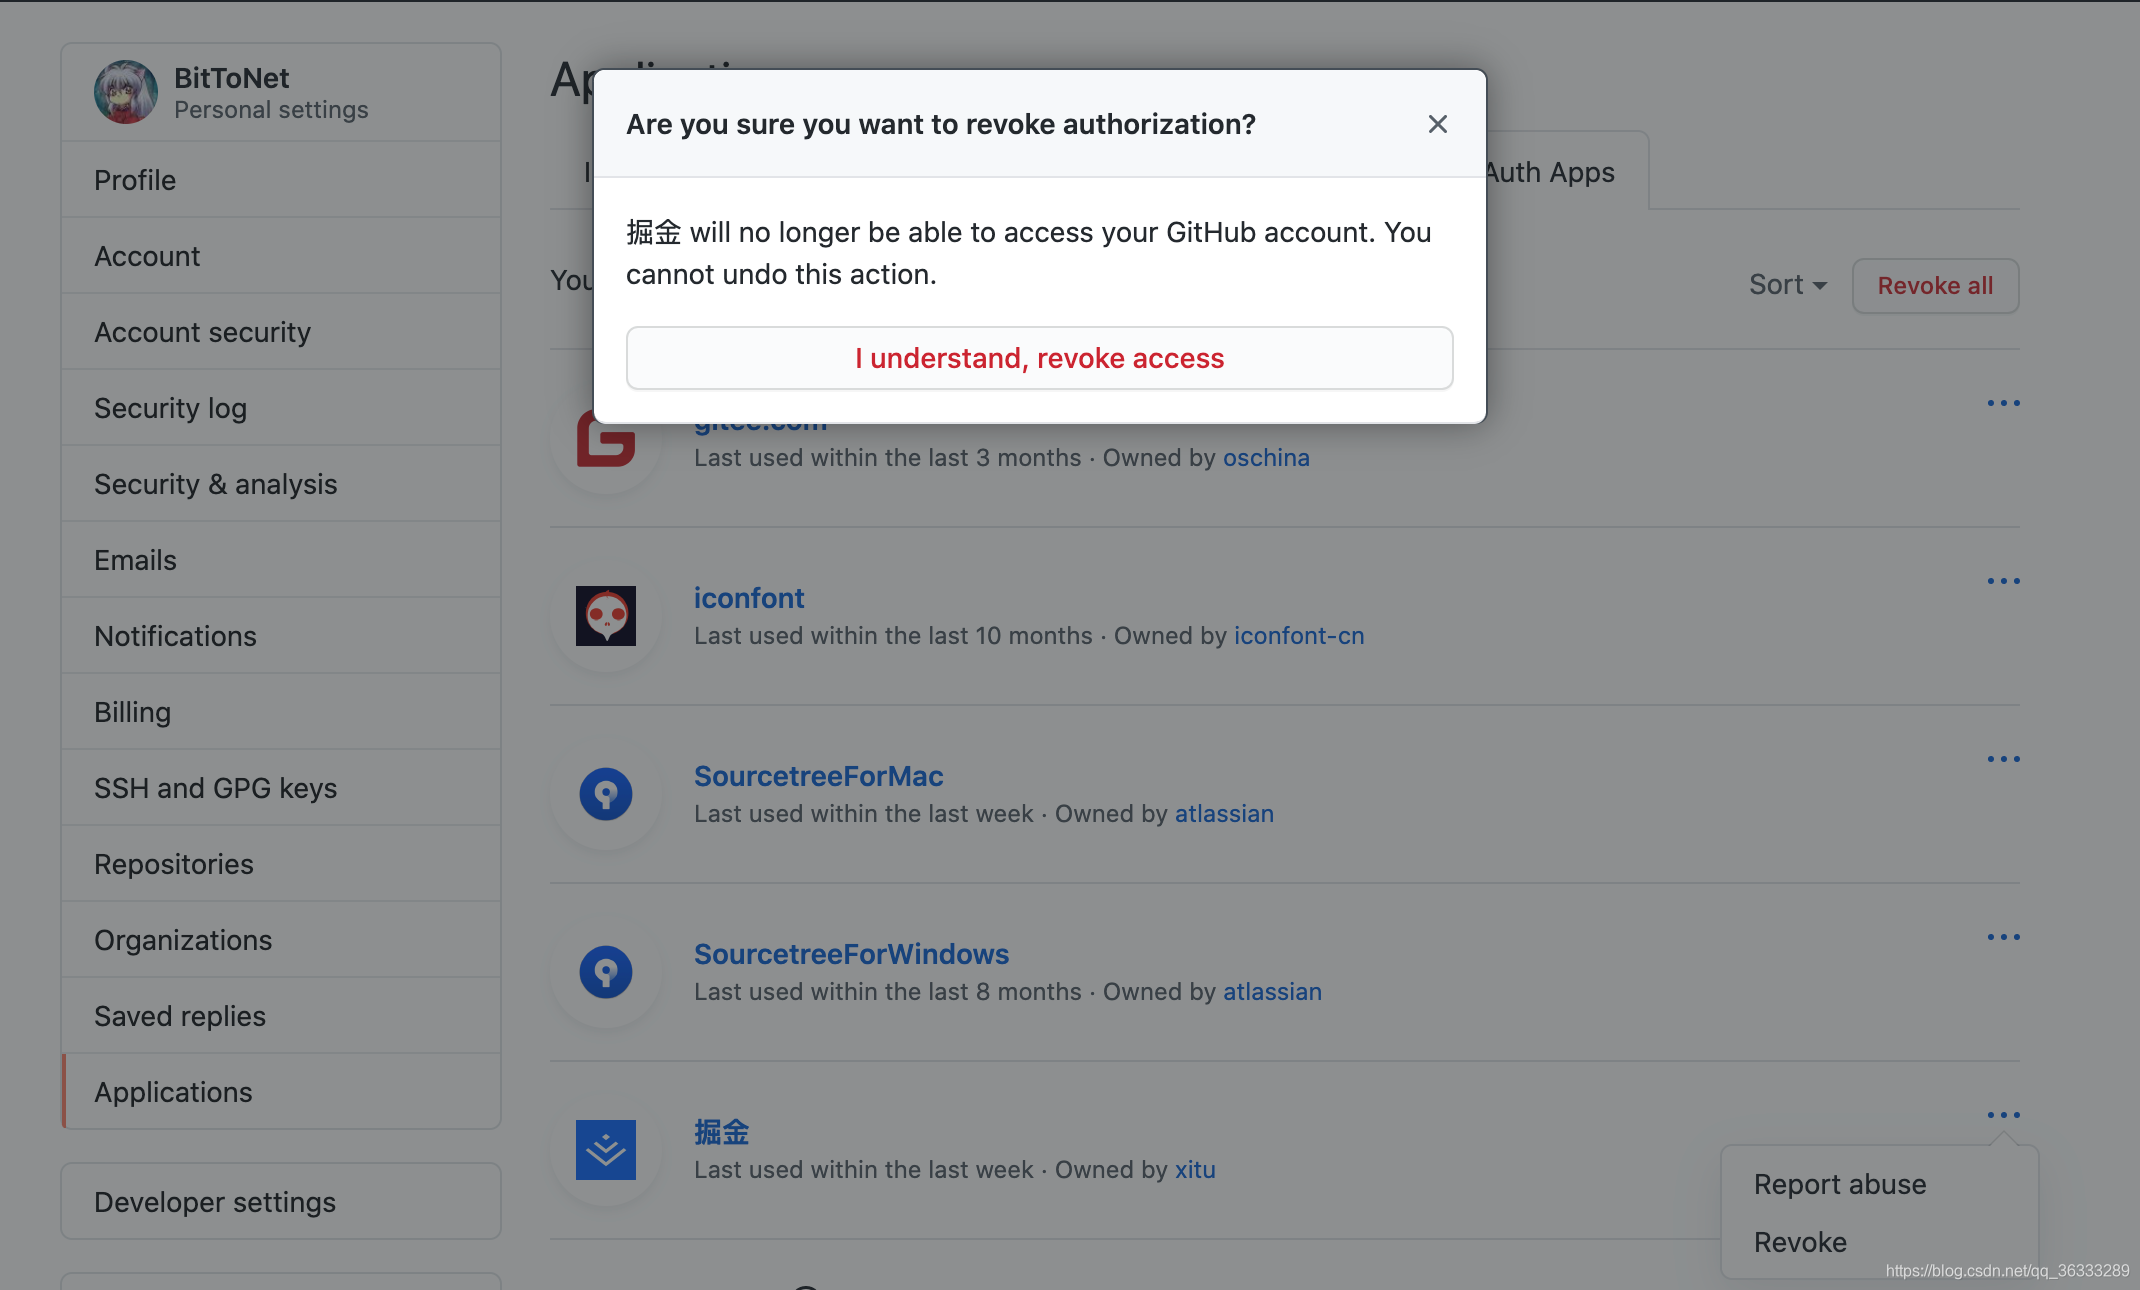Click the SourcetreeForMac app icon
Screen dimensions: 2140x1290
[x=606, y=794]
